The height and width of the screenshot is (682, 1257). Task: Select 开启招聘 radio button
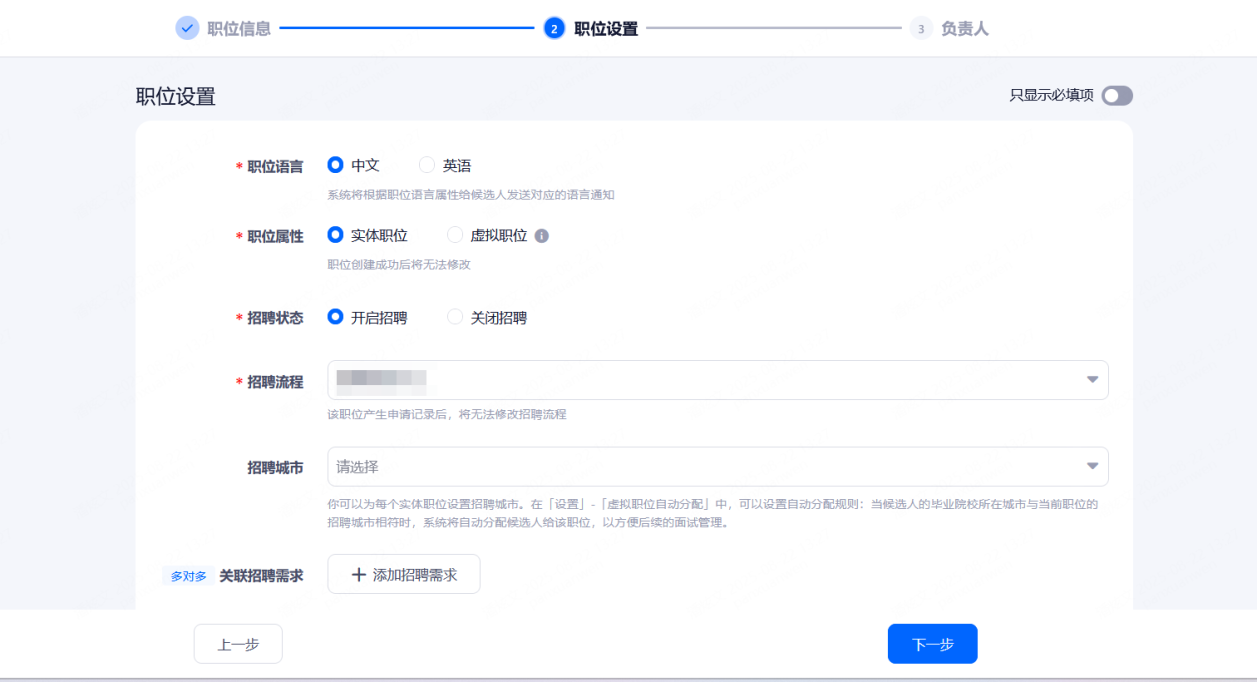pyautogui.click(x=336, y=317)
